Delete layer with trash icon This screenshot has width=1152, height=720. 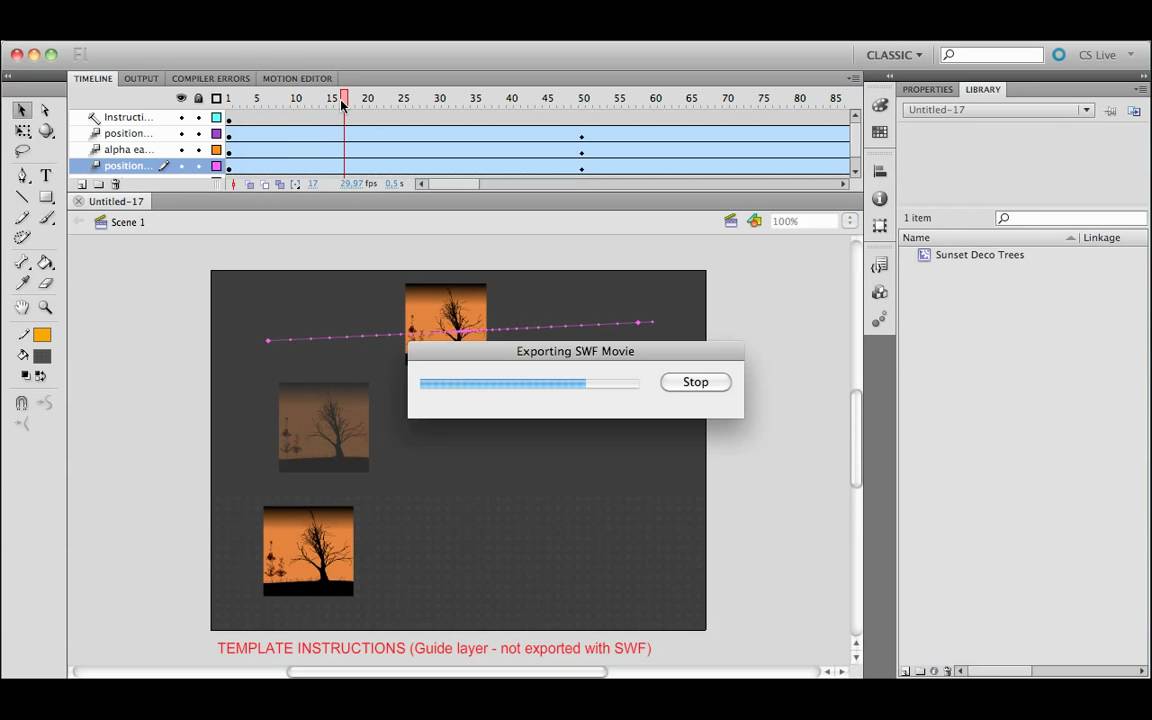115,184
